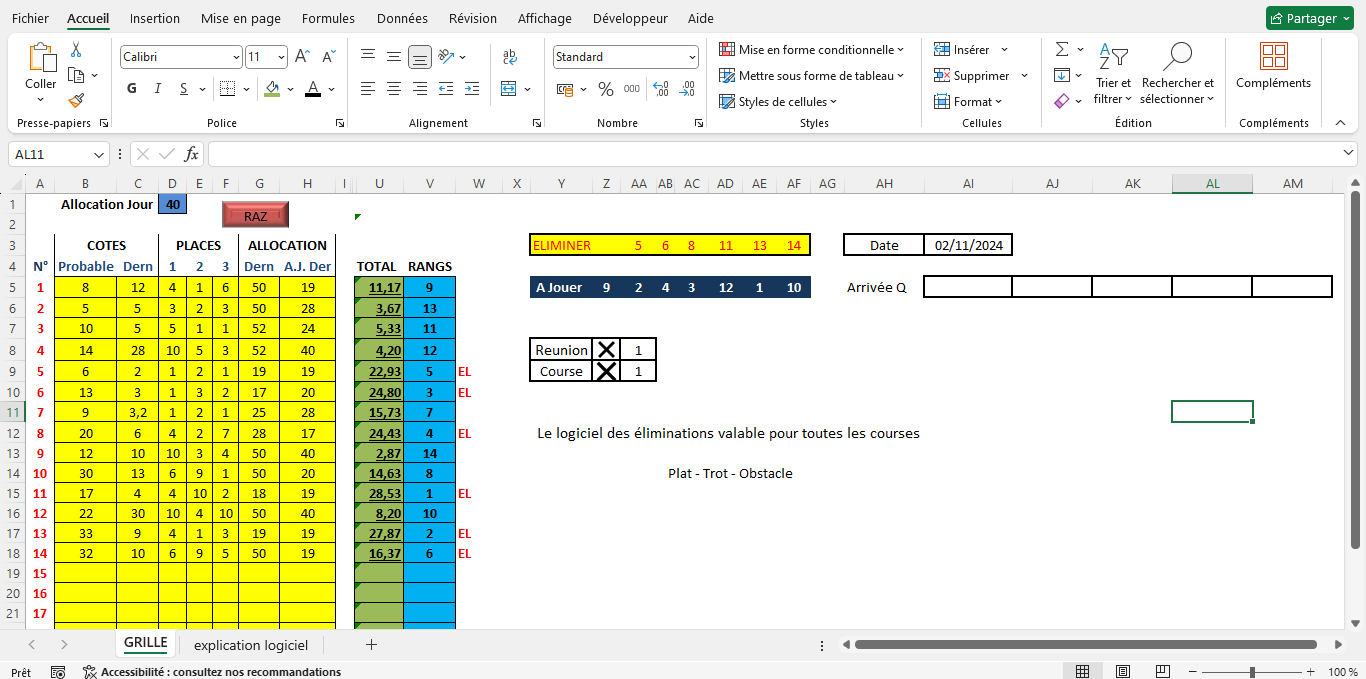Image resolution: width=1366 pixels, height=679 pixels.
Task: Apply percent style format
Action: pos(606,89)
